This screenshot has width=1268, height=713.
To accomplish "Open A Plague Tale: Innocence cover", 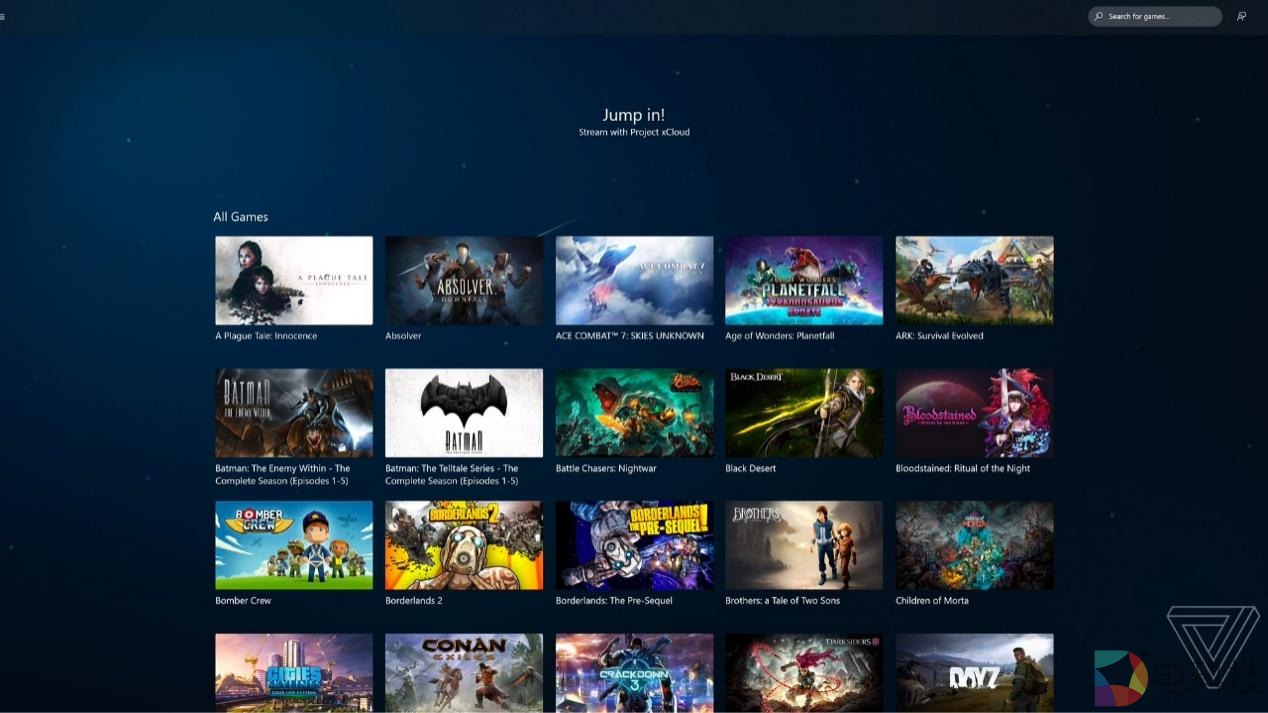I will pyautogui.click(x=294, y=280).
